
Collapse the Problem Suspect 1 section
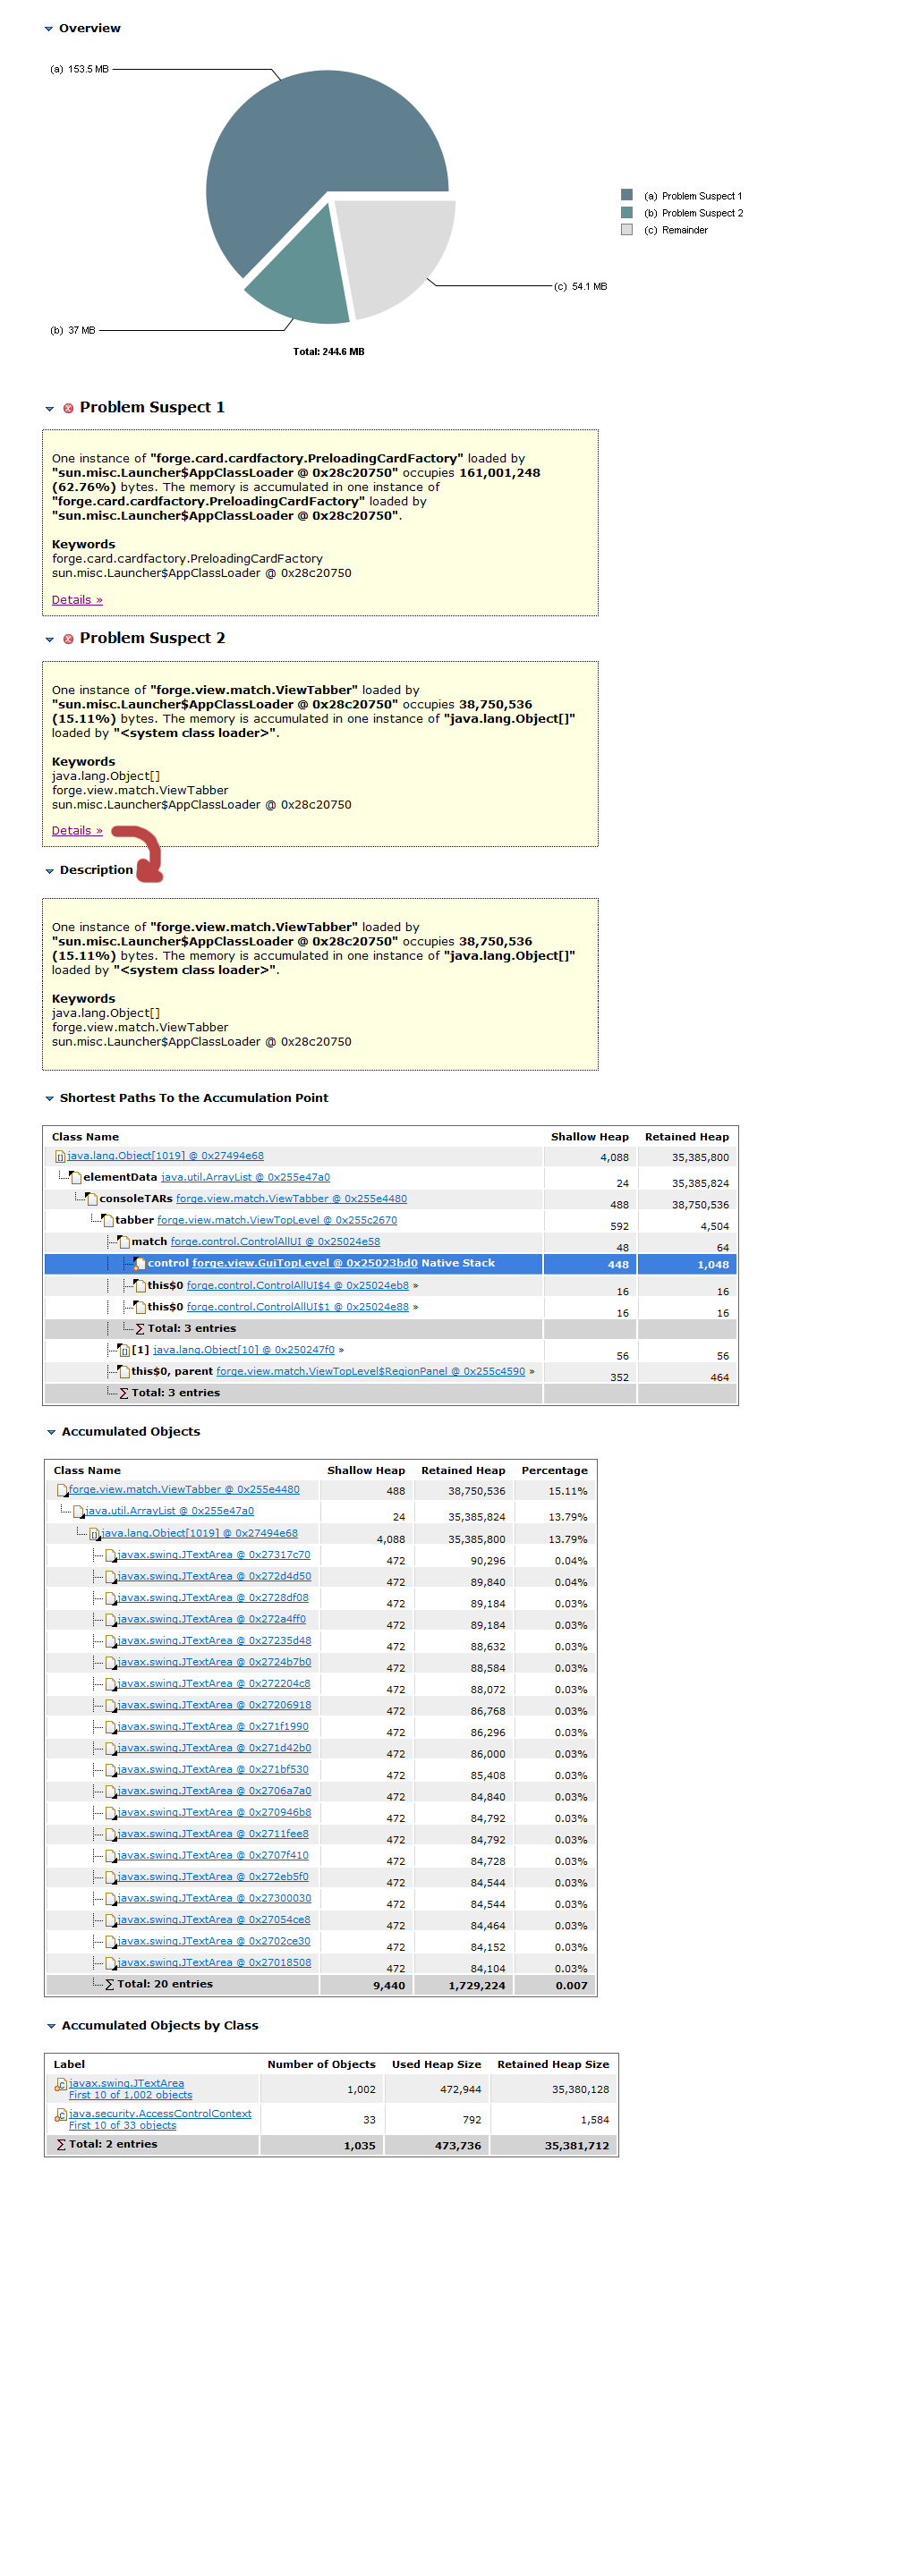[49, 409]
